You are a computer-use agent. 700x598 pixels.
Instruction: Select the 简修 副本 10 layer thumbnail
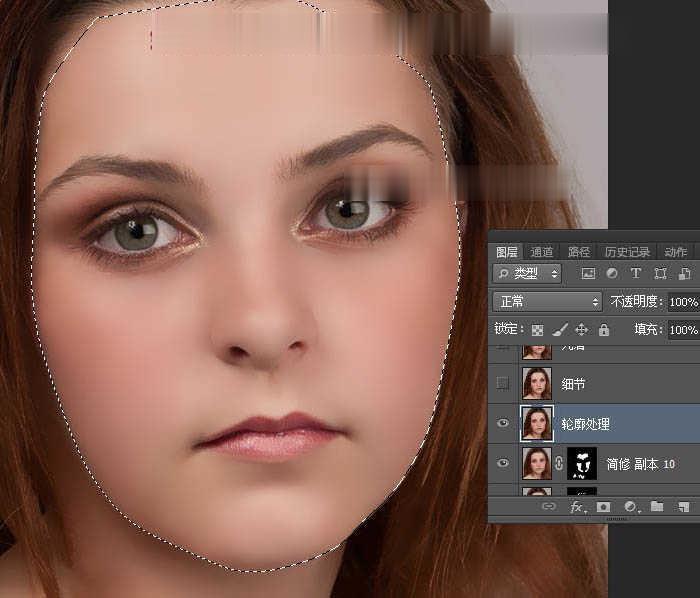537,464
